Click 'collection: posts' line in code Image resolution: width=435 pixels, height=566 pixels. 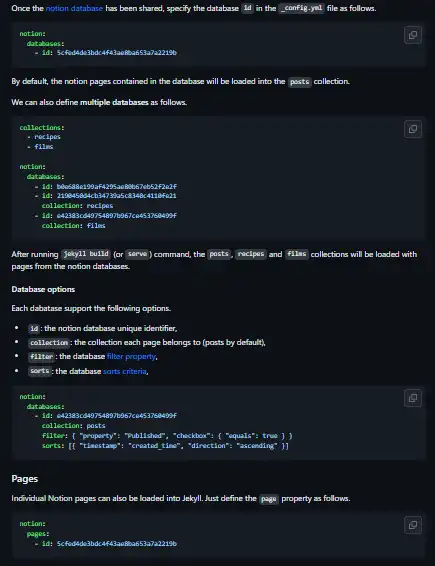(74, 426)
